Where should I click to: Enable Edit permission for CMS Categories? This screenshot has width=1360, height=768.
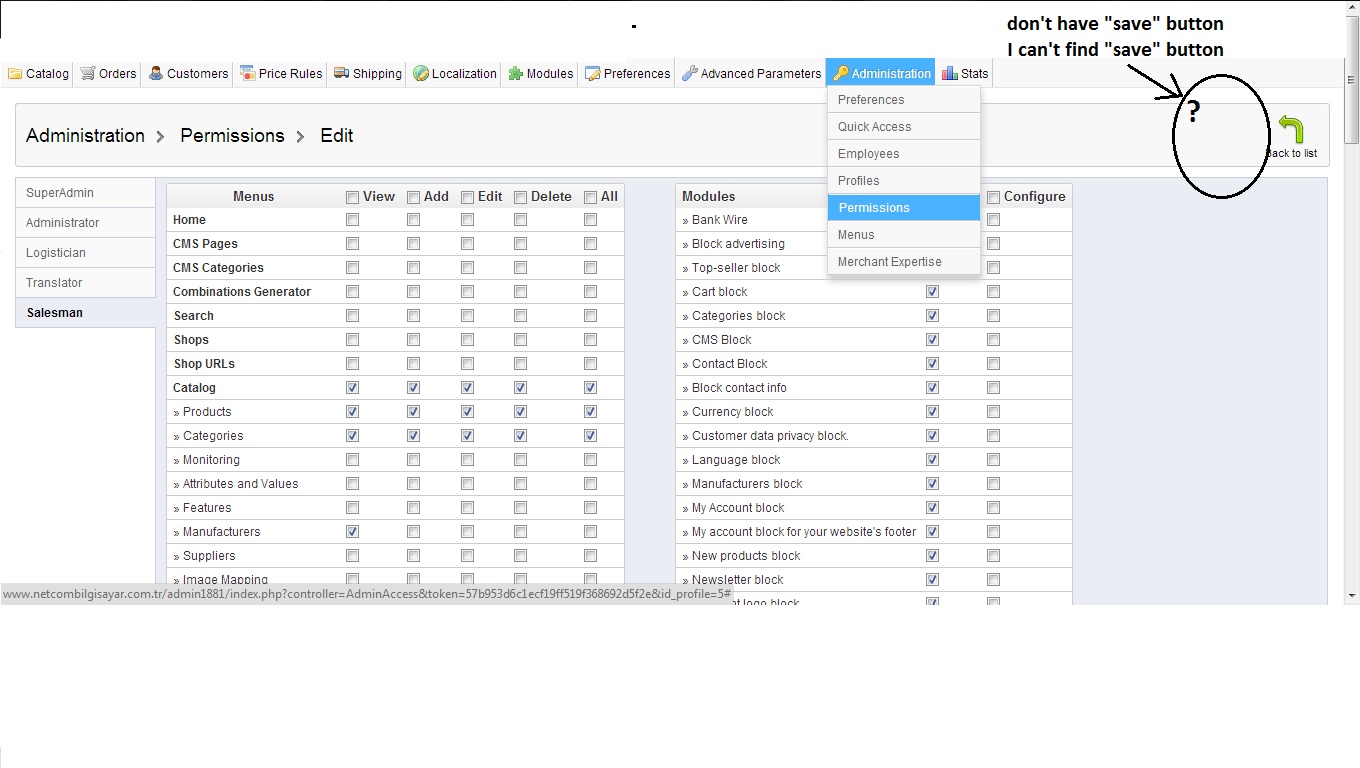click(x=467, y=268)
